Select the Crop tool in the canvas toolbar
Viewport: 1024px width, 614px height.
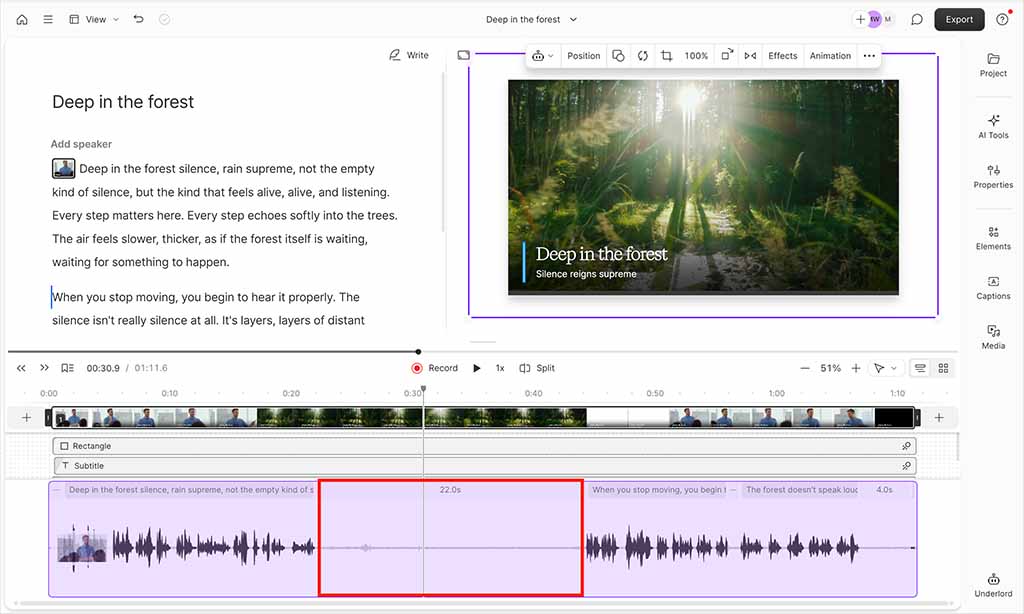pyautogui.click(x=668, y=55)
